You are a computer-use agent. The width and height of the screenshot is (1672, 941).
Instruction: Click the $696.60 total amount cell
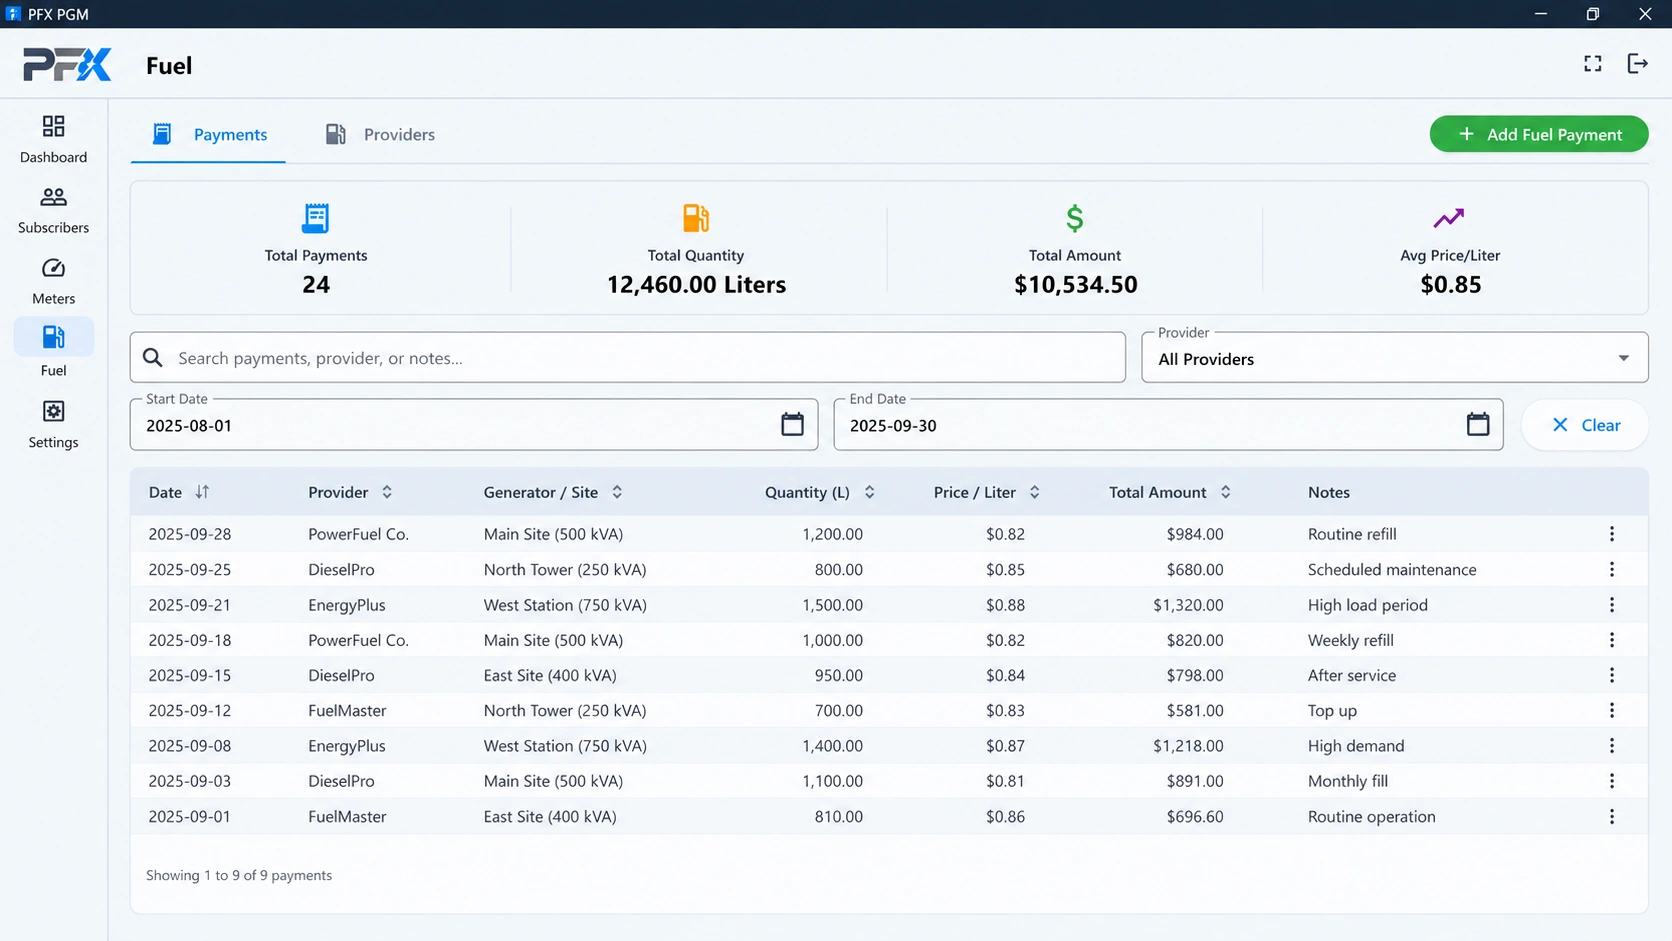1195,816
